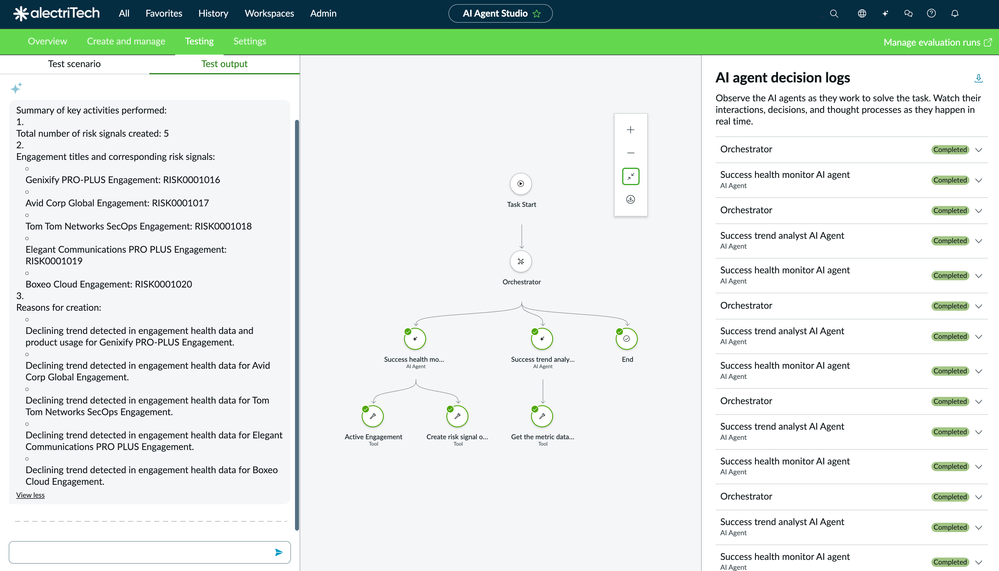Click text 'Boxeo Cloud Engagement: RISK0001020'
The height and width of the screenshot is (571, 999).
click(x=109, y=284)
